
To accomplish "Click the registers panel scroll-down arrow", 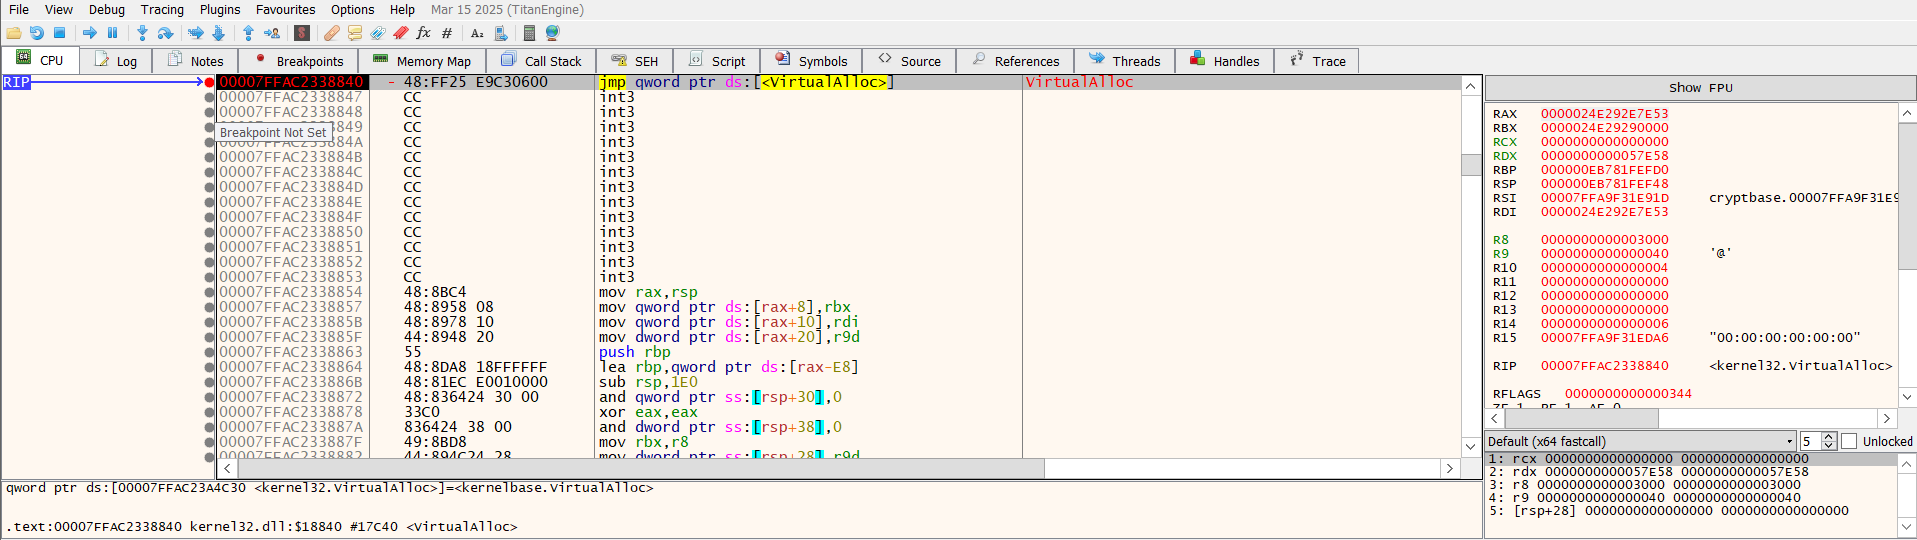I will [1907, 397].
